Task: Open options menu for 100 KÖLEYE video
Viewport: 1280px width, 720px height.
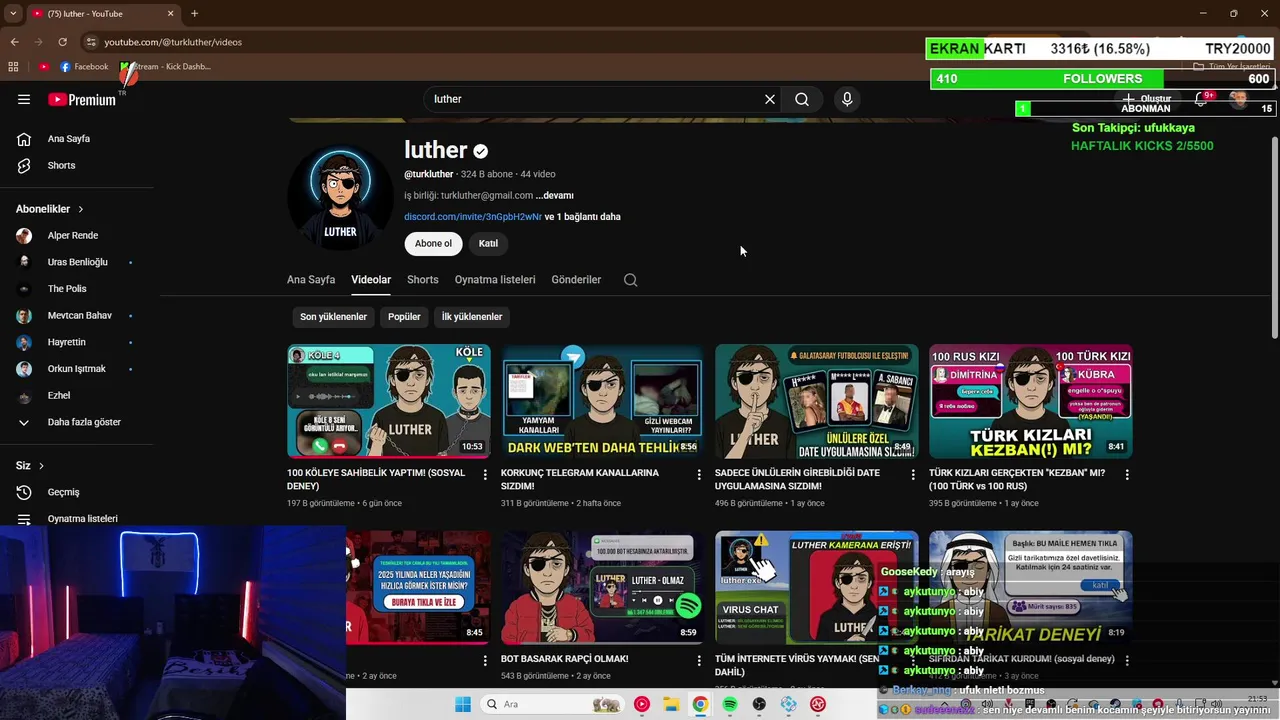Action: coord(485,475)
